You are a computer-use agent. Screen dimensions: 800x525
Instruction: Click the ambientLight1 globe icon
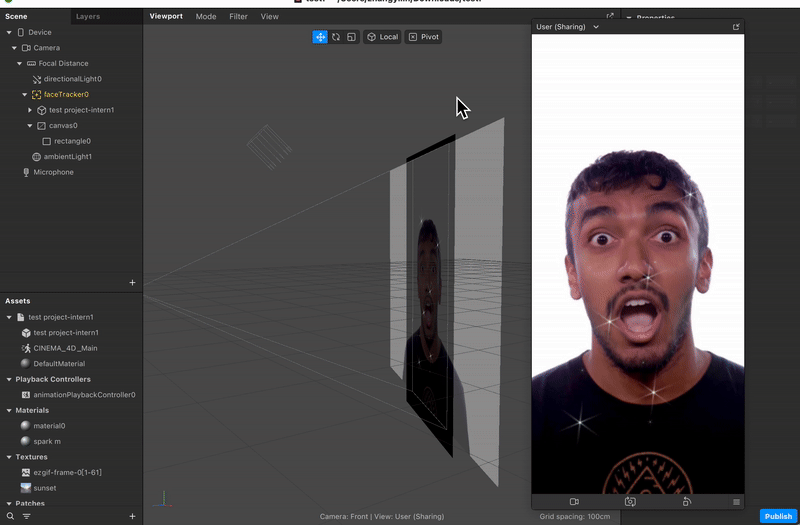pos(36,157)
